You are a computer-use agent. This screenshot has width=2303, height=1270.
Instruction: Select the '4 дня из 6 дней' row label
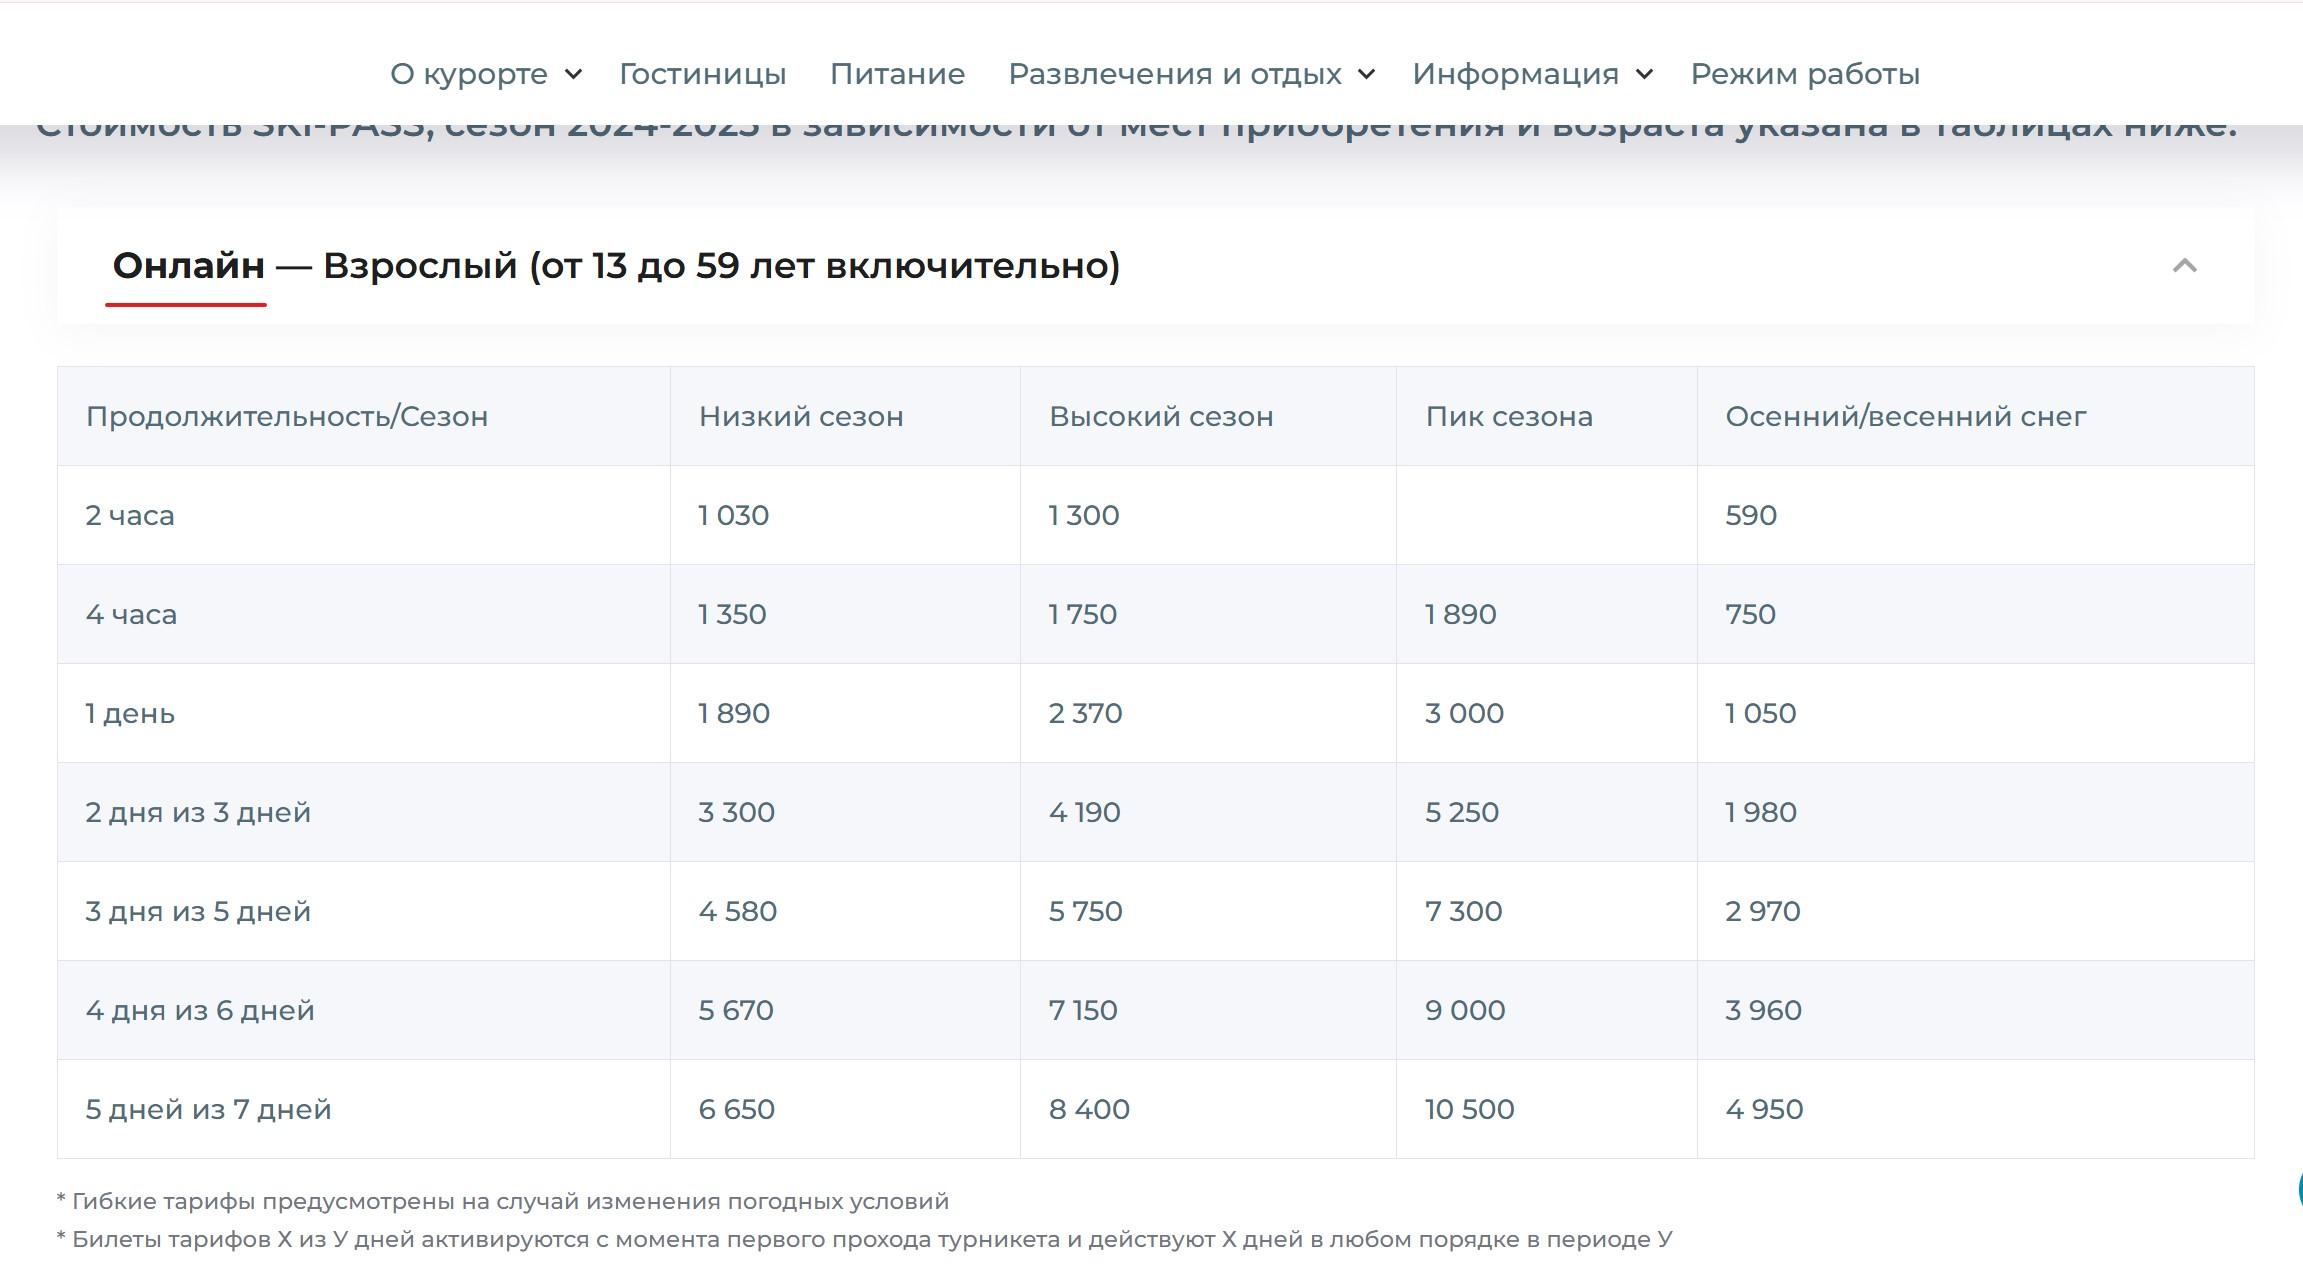[x=200, y=1010]
